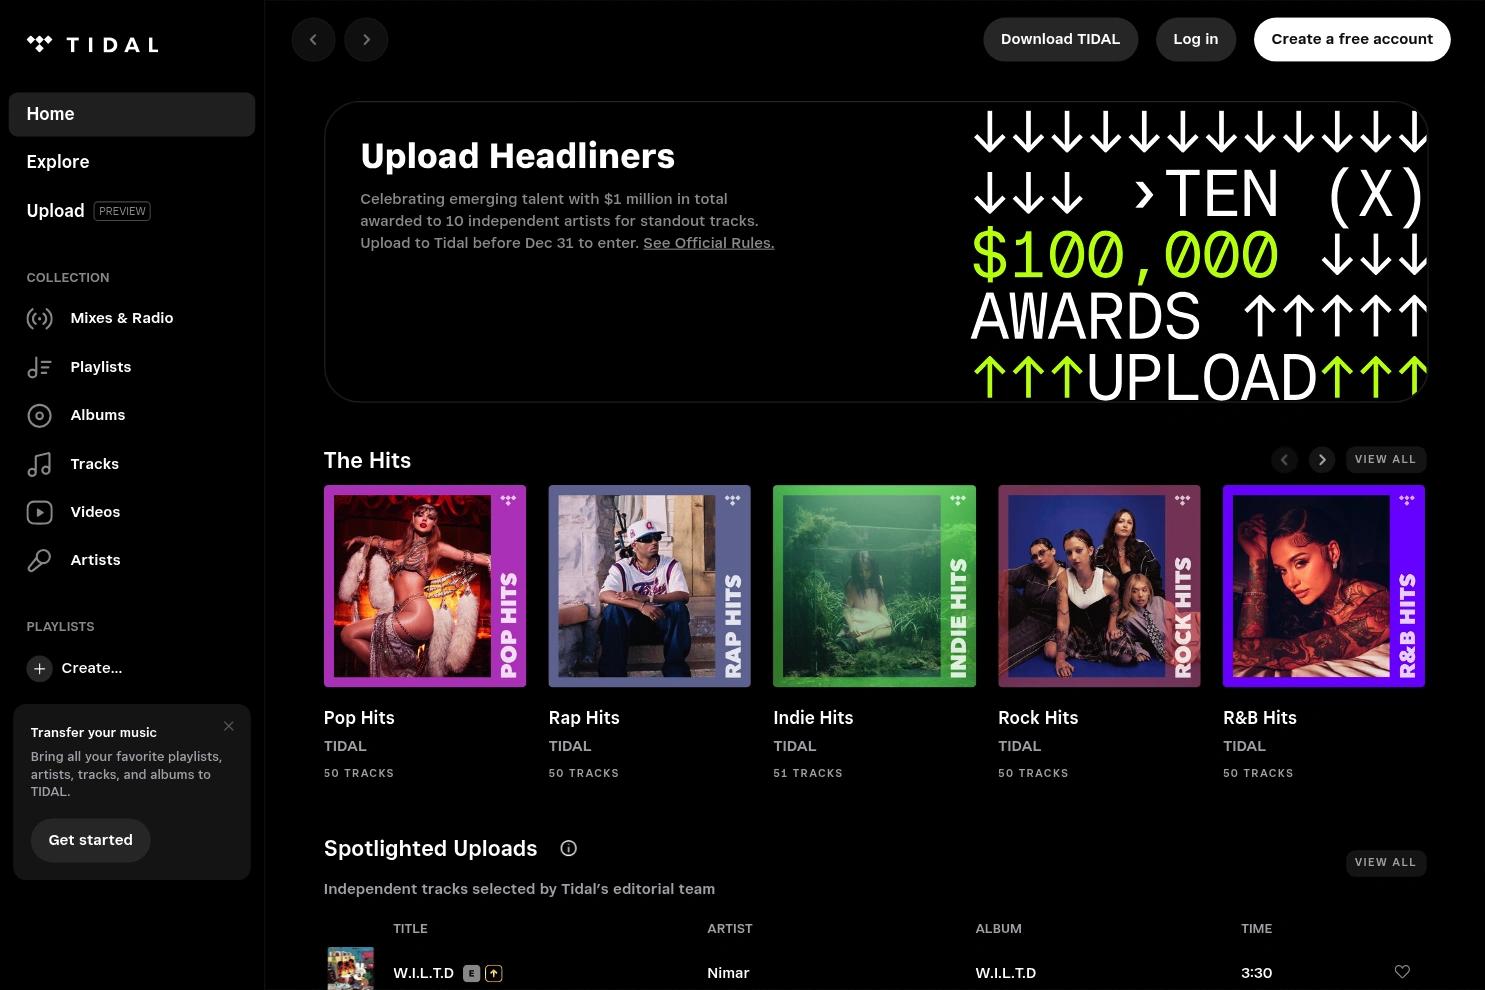Click Create a free account
The height and width of the screenshot is (990, 1485).
click(x=1352, y=39)
